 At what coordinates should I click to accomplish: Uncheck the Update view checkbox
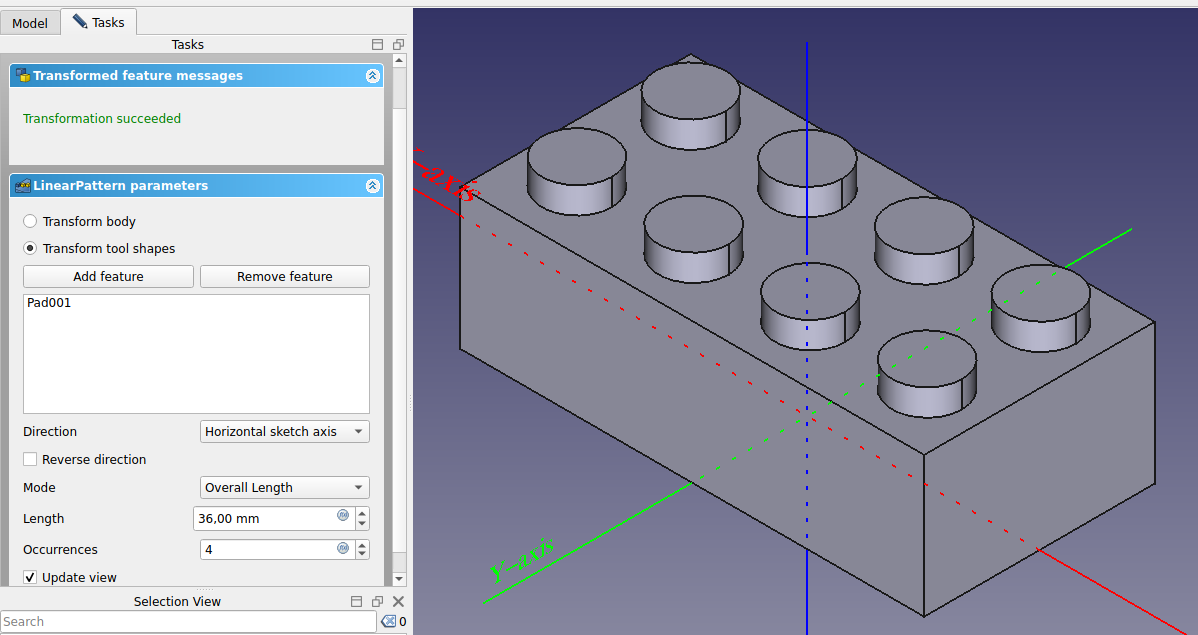click(x=30, y=578)
